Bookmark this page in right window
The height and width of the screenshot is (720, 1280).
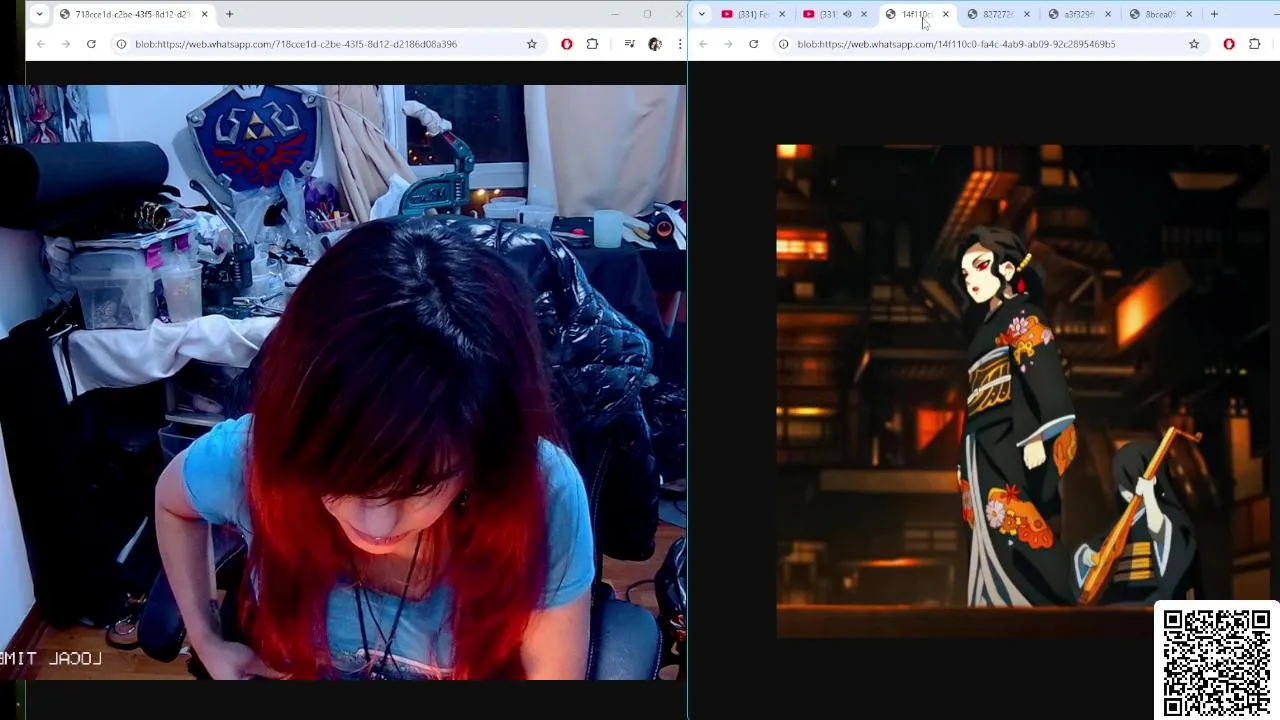coord(1194,44)
